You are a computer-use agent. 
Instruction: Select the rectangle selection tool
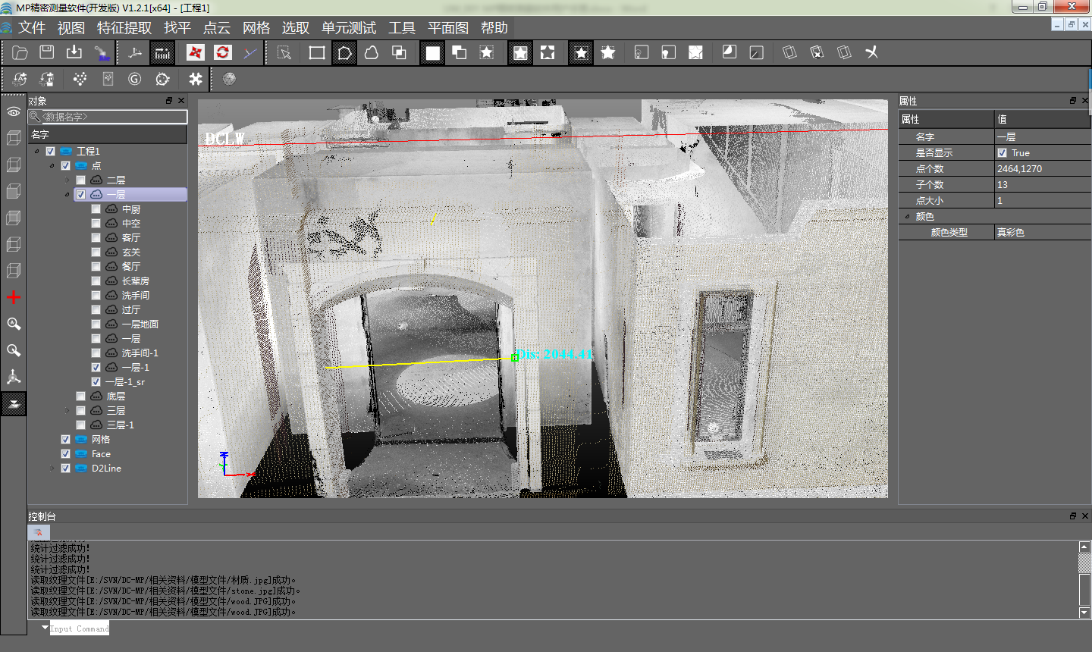pos(317,52)
